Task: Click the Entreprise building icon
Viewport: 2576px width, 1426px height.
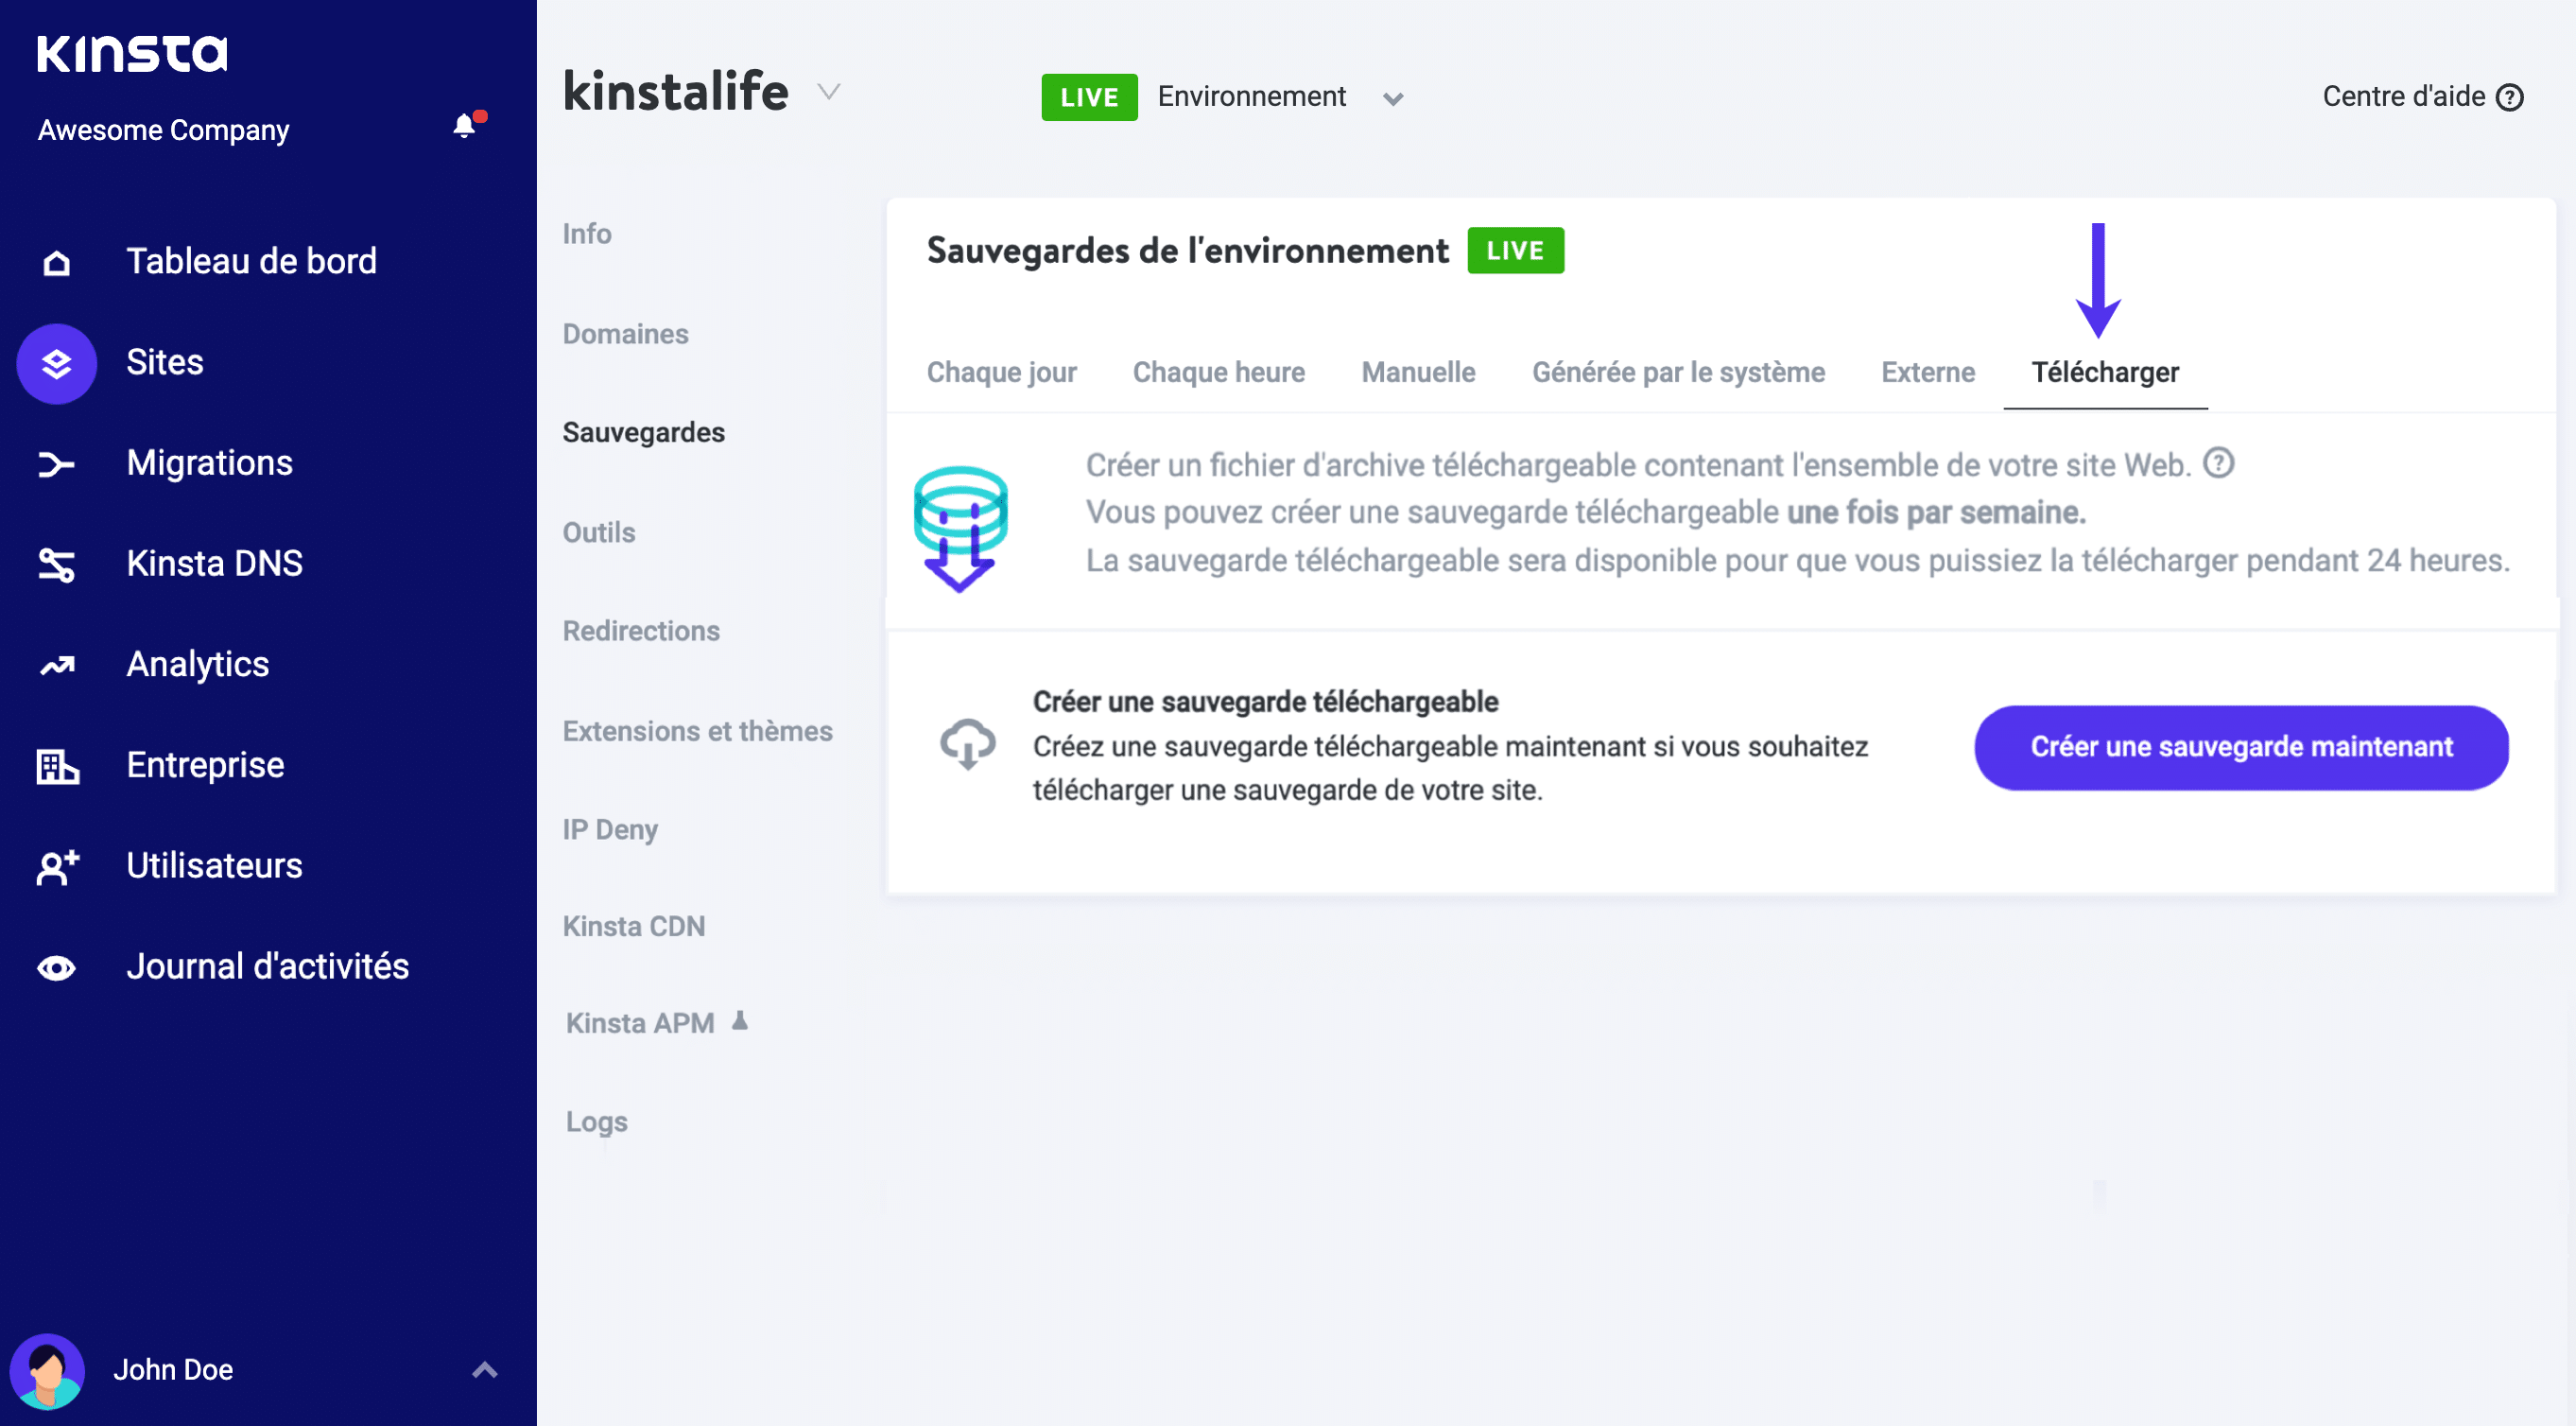Action: click(57, 766)
